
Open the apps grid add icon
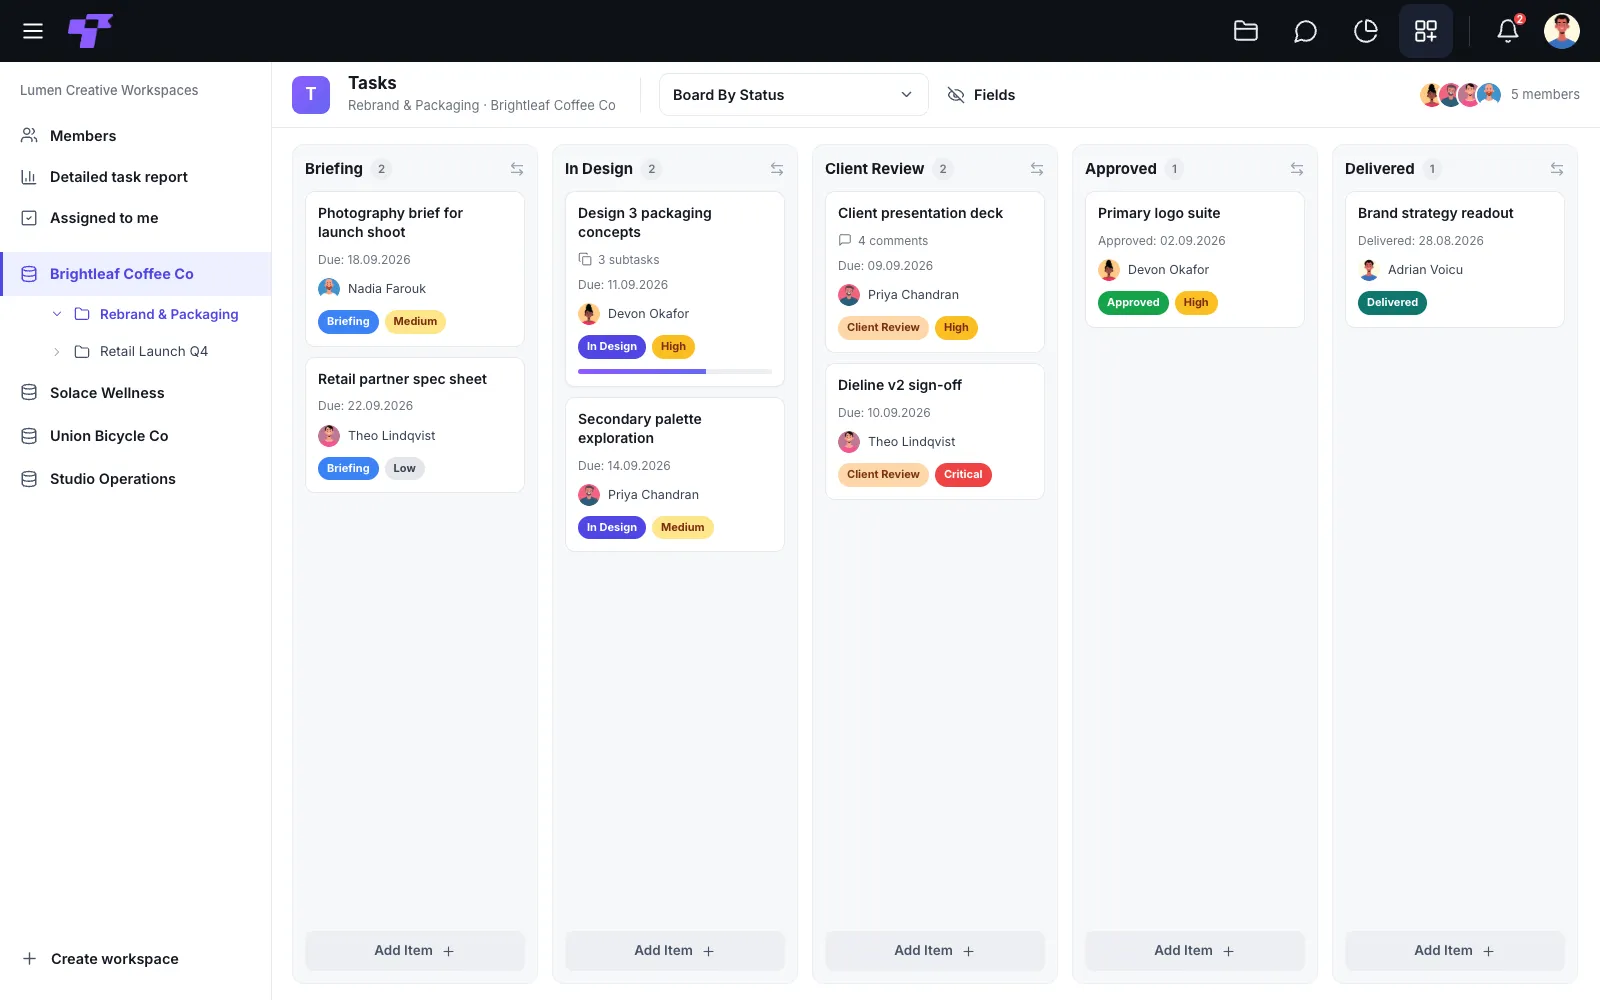1426,31
